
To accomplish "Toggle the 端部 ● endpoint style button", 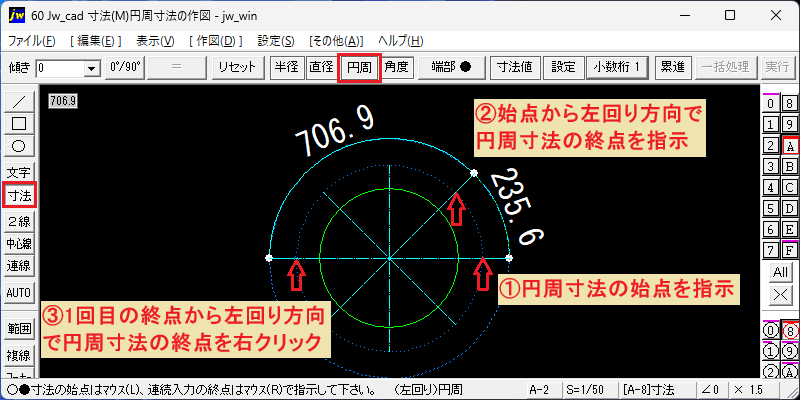I will tap(452, 67).
